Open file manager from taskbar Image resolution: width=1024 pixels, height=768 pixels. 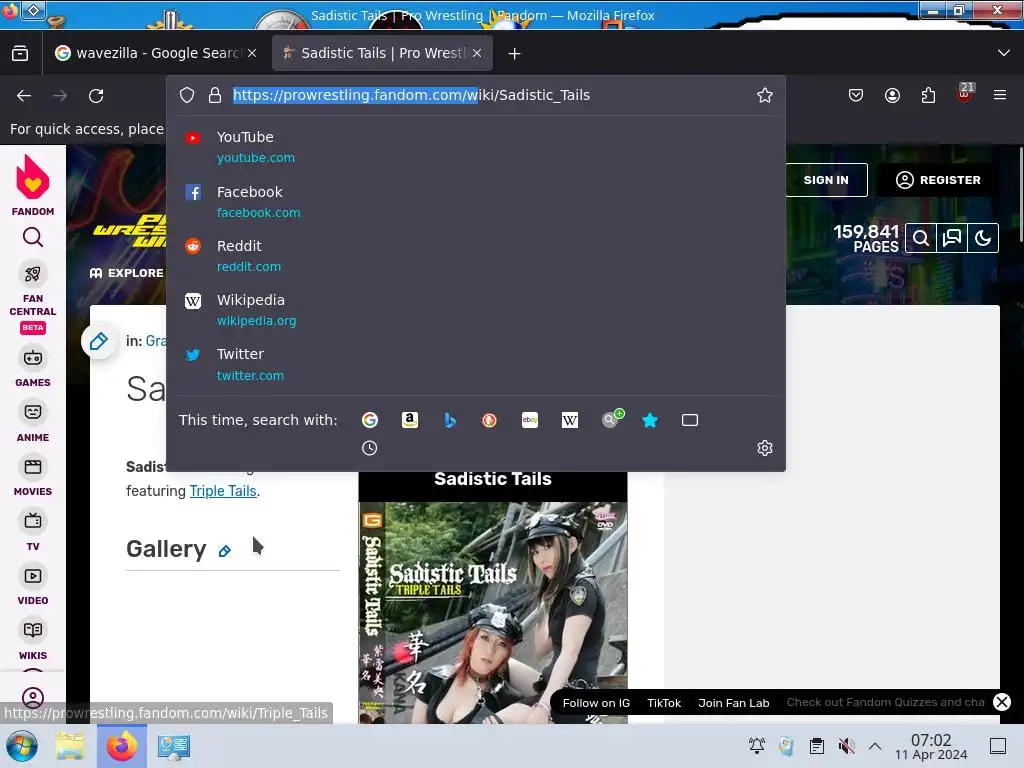pyautogui.click(x=70, y=746)
